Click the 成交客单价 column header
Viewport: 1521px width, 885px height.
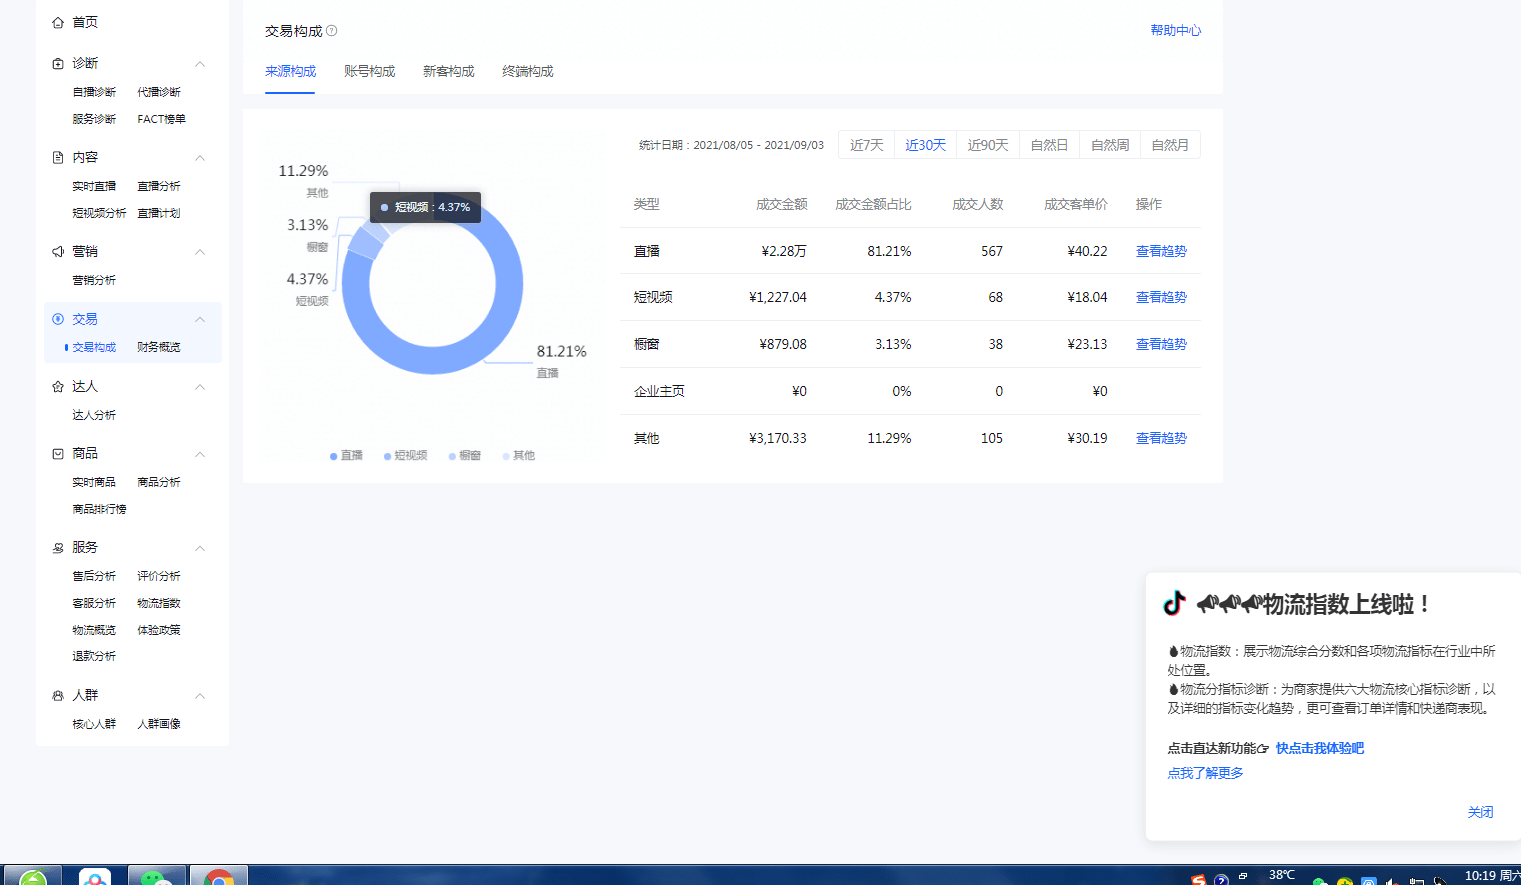[1076, 204]
